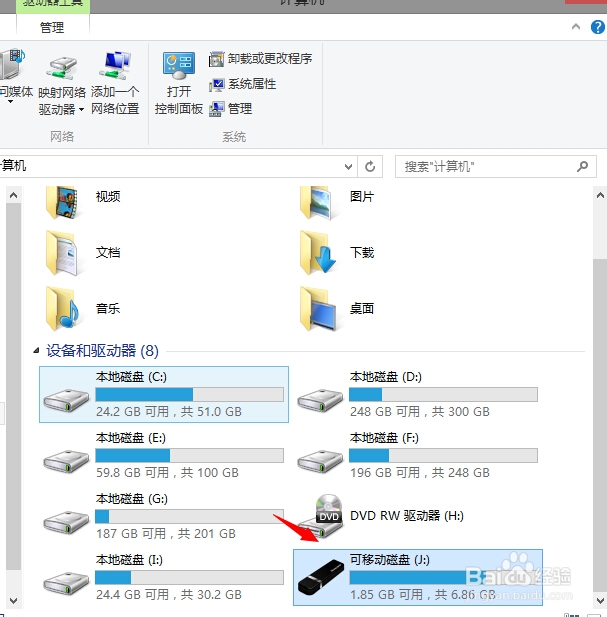The image size is (607, 617).
Task: Select the 音乐 folder icon
Action: tap(63, 309)
